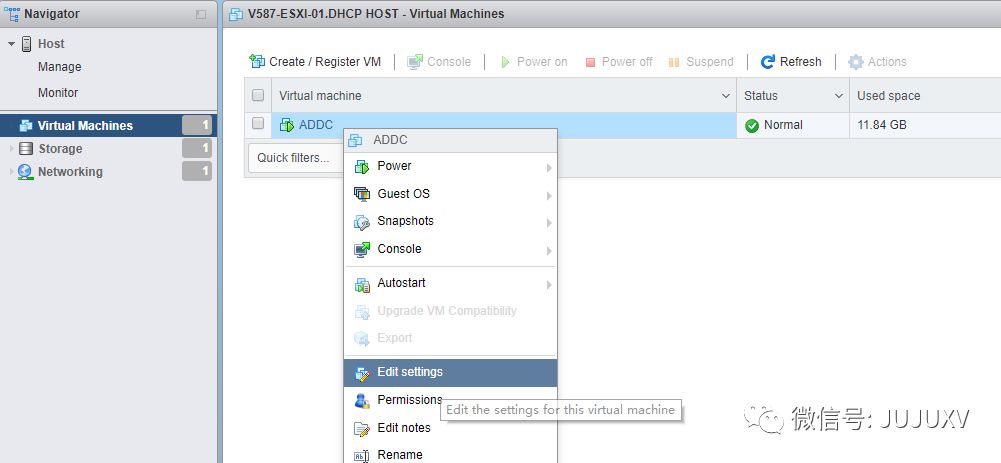This screenshot has height=463, width=1001.
Task: Click the Normal status text
Action: coord(783,125)
